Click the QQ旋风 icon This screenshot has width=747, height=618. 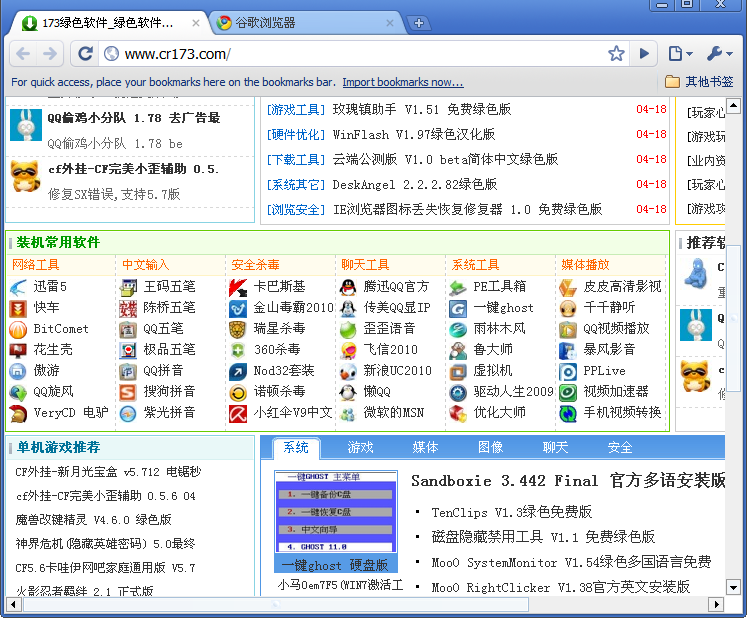tap(18, 393)
